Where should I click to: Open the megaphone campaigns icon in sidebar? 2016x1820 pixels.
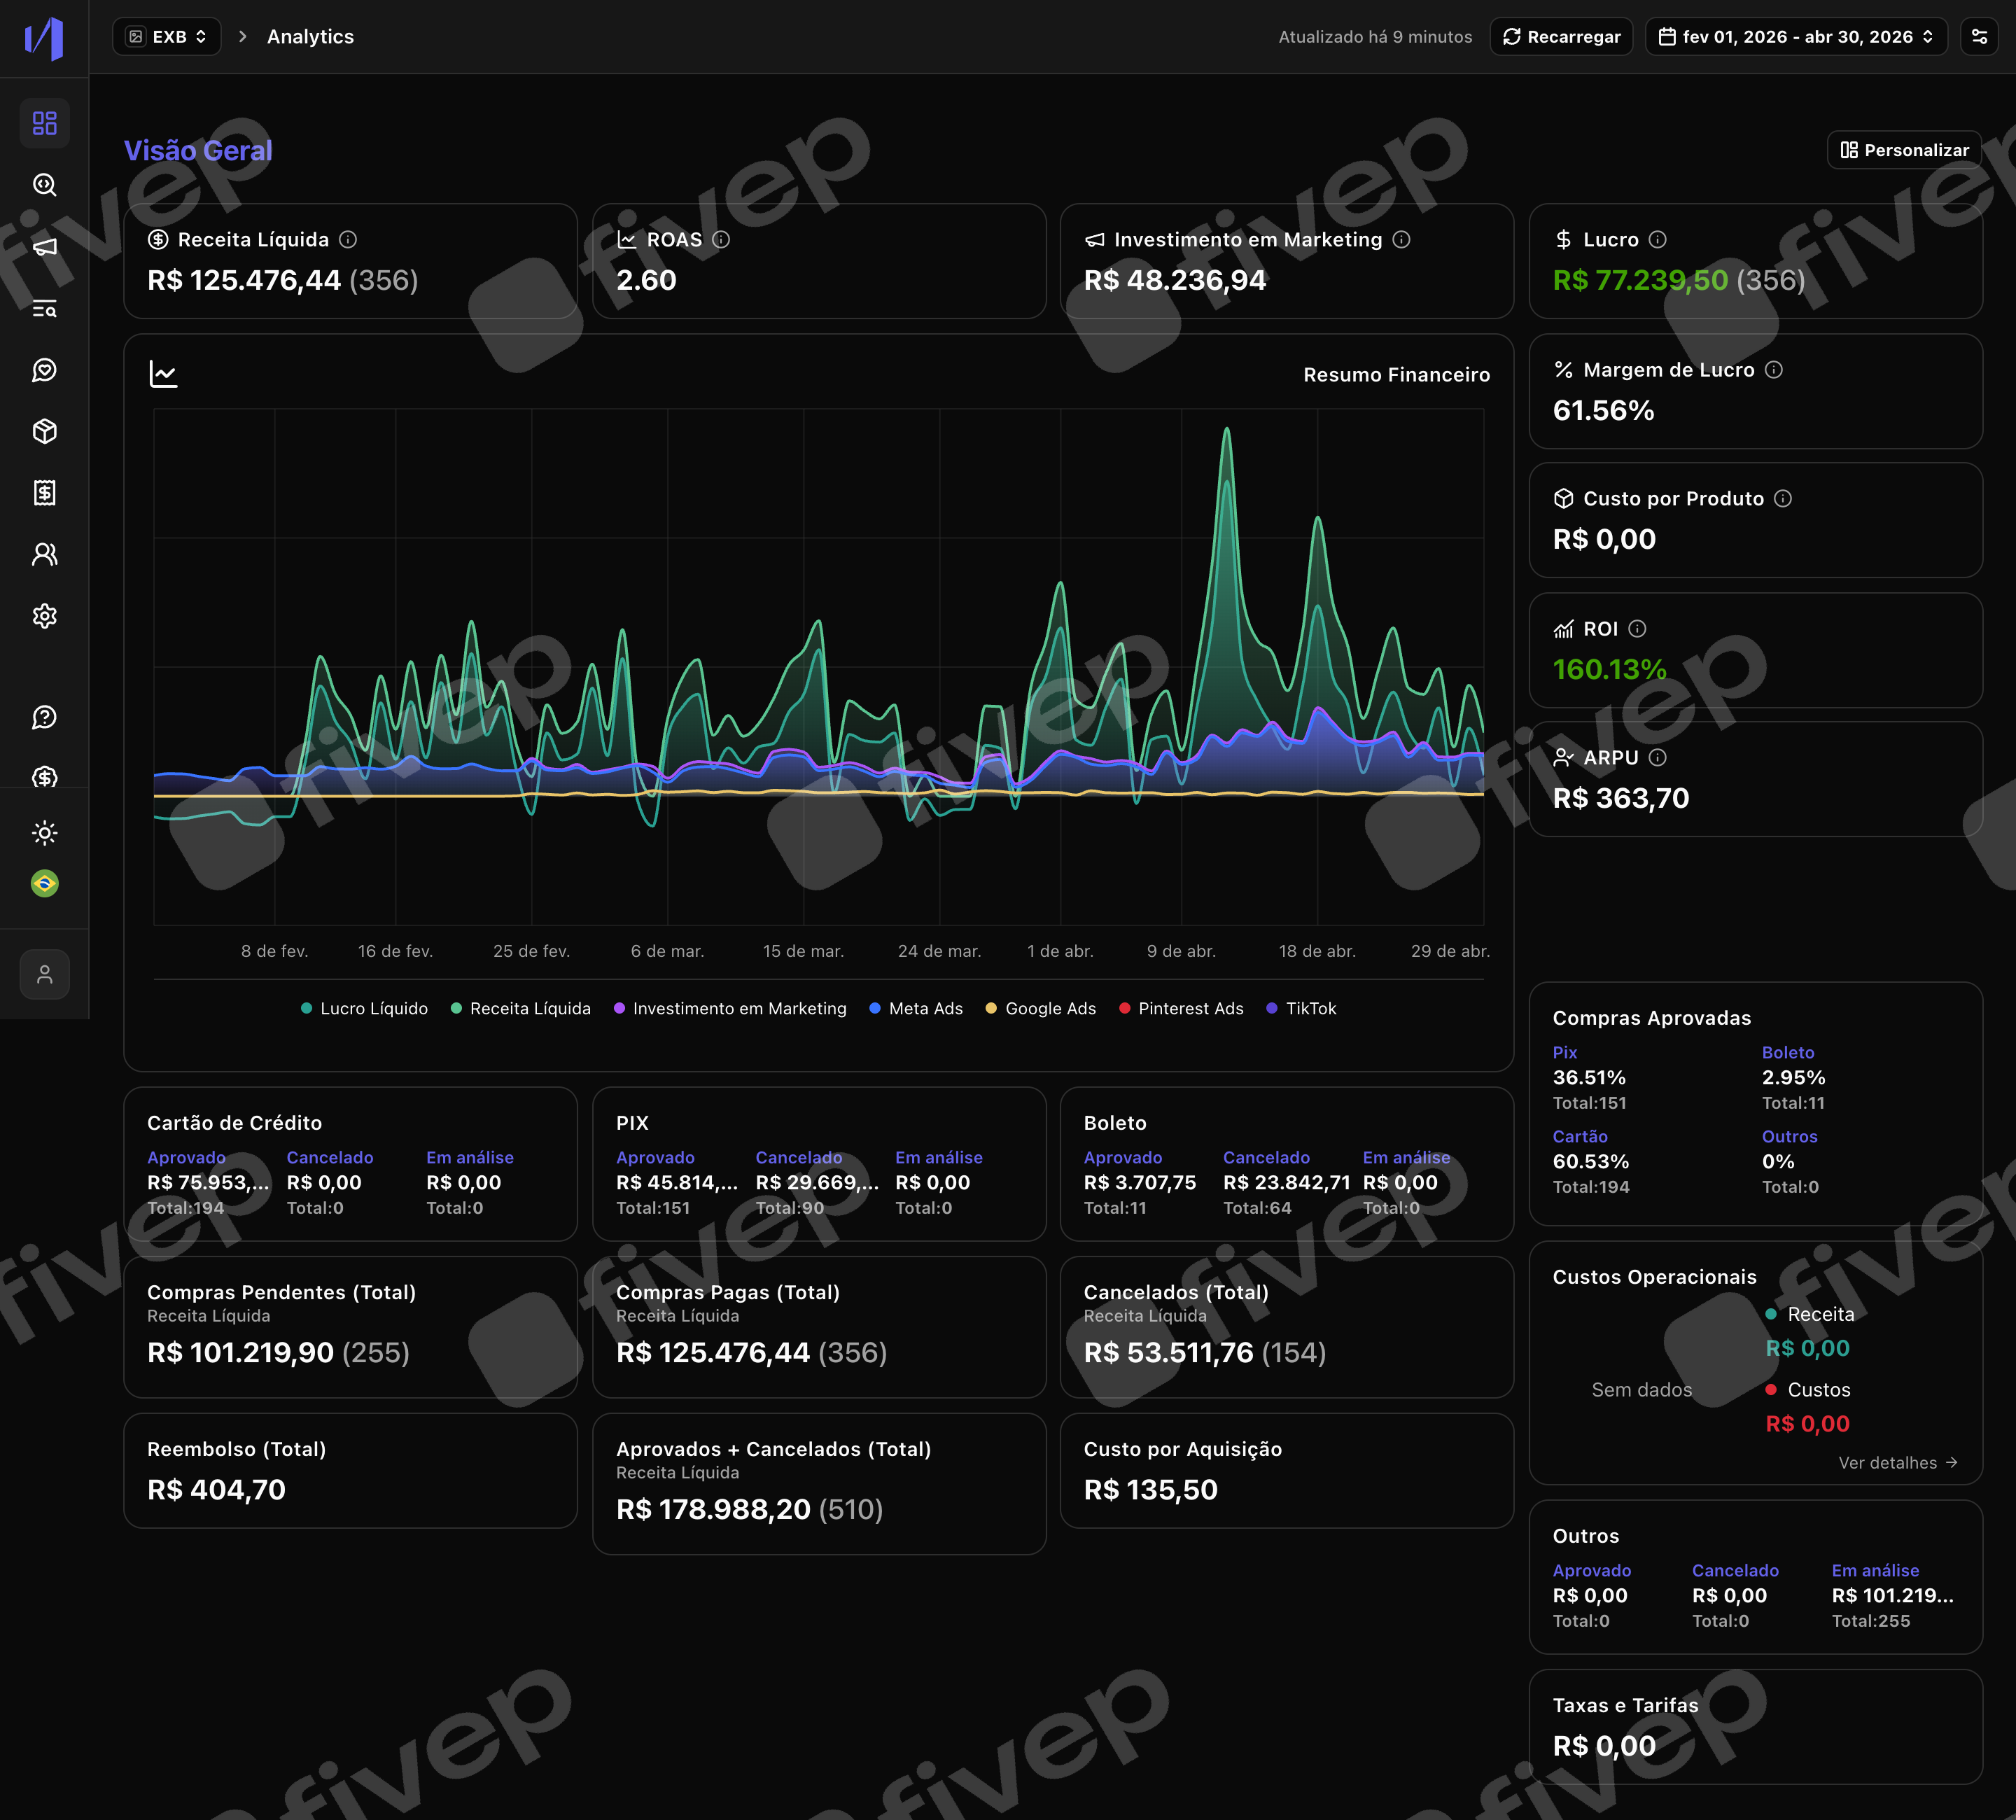(44, 247)
